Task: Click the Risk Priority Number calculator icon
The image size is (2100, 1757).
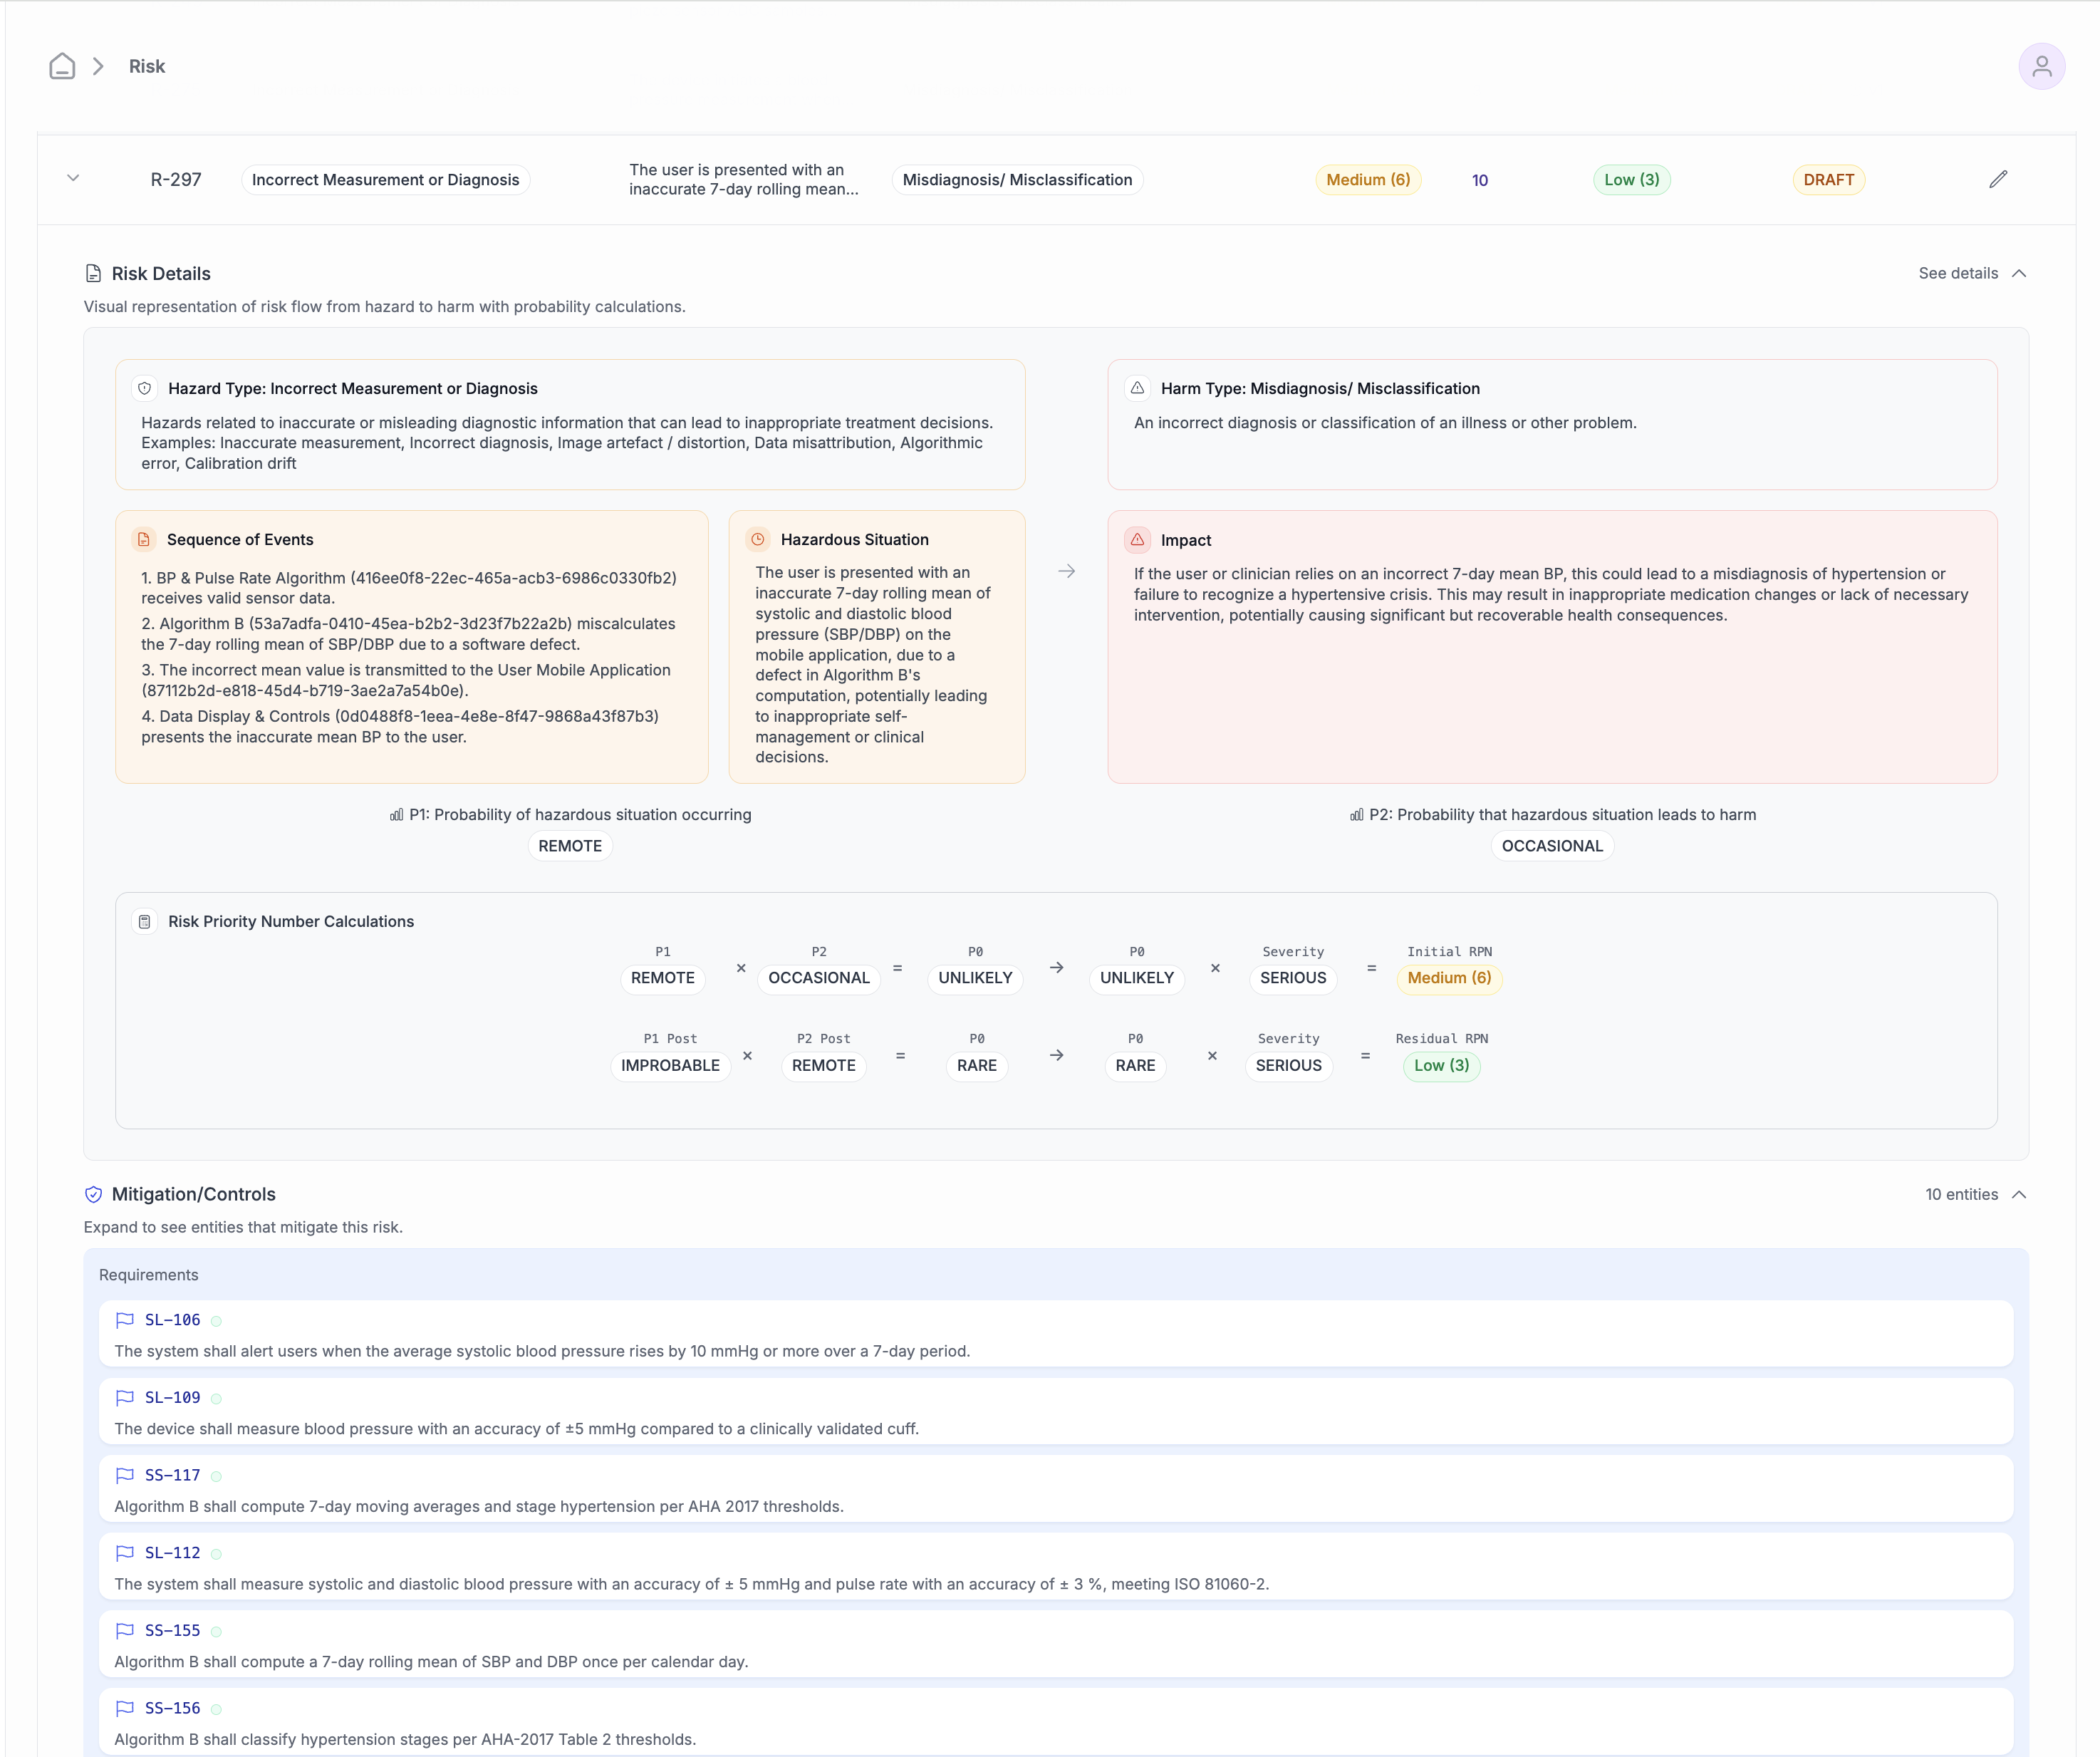Action: pos(145,921)
